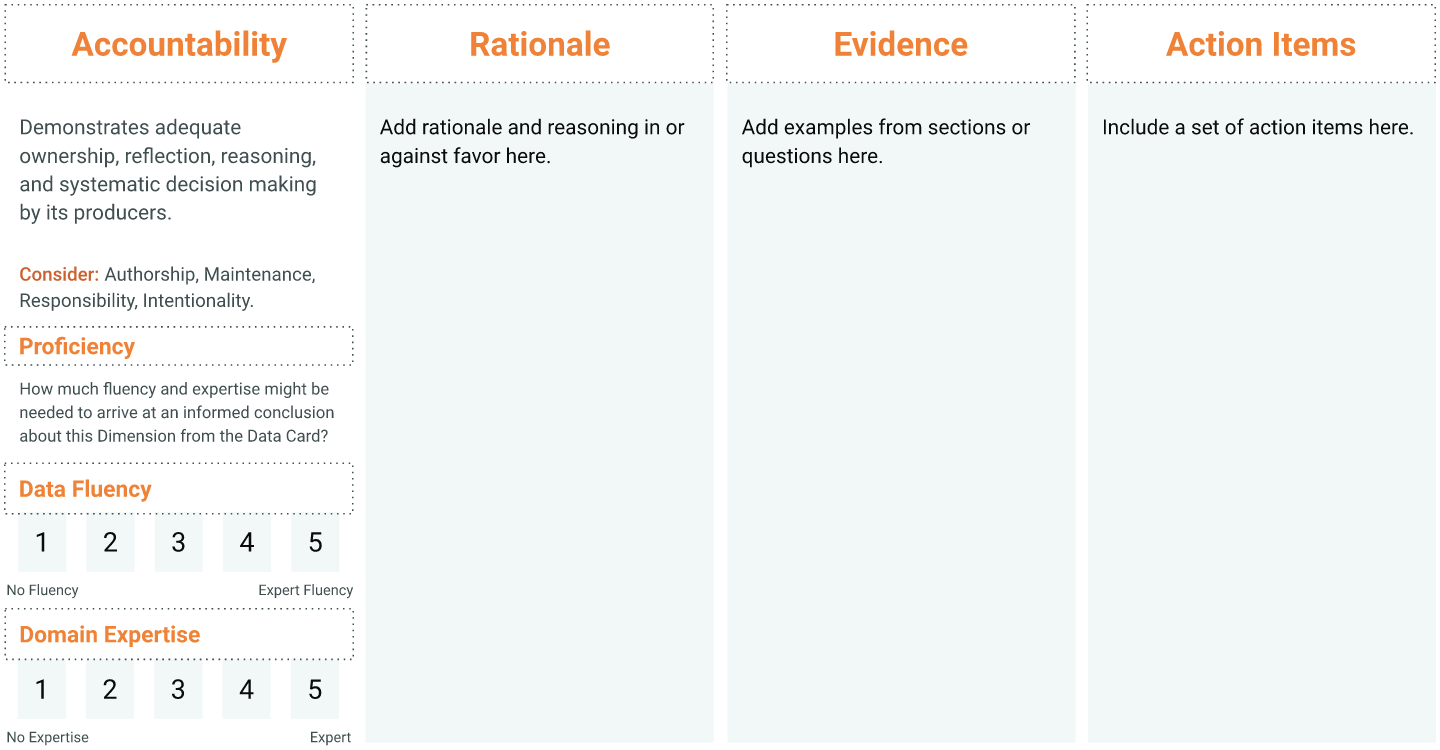
Task: Select Domain Expertise rating 1
Action: [42, 690]
